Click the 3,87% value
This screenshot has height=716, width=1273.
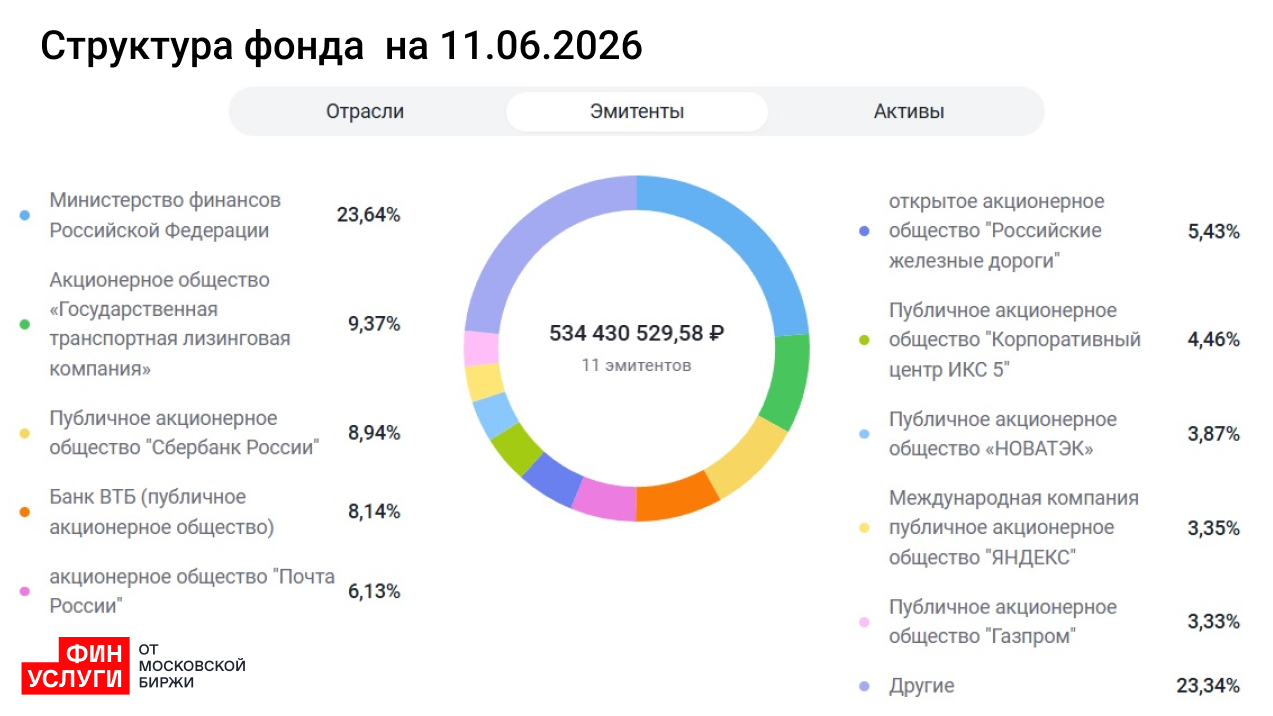[x=1214, y=434]
